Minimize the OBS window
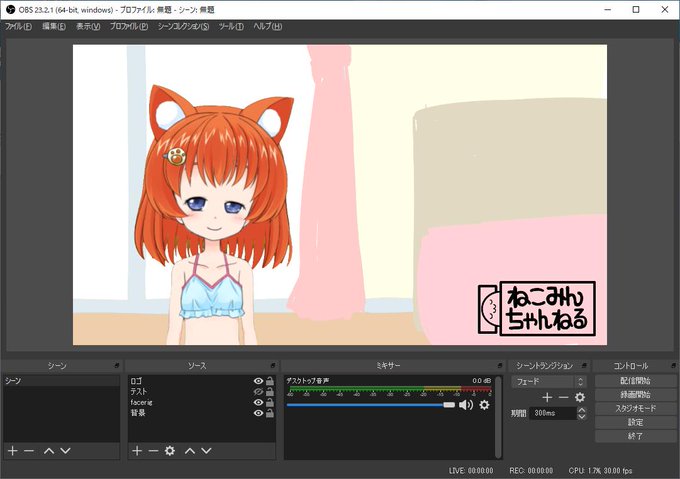680x479 pixels. tap(608, 10)
